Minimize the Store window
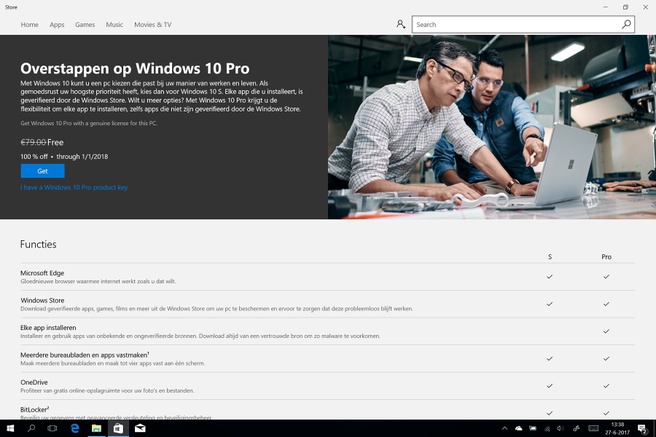656x437 pixels. pos(605,7)
